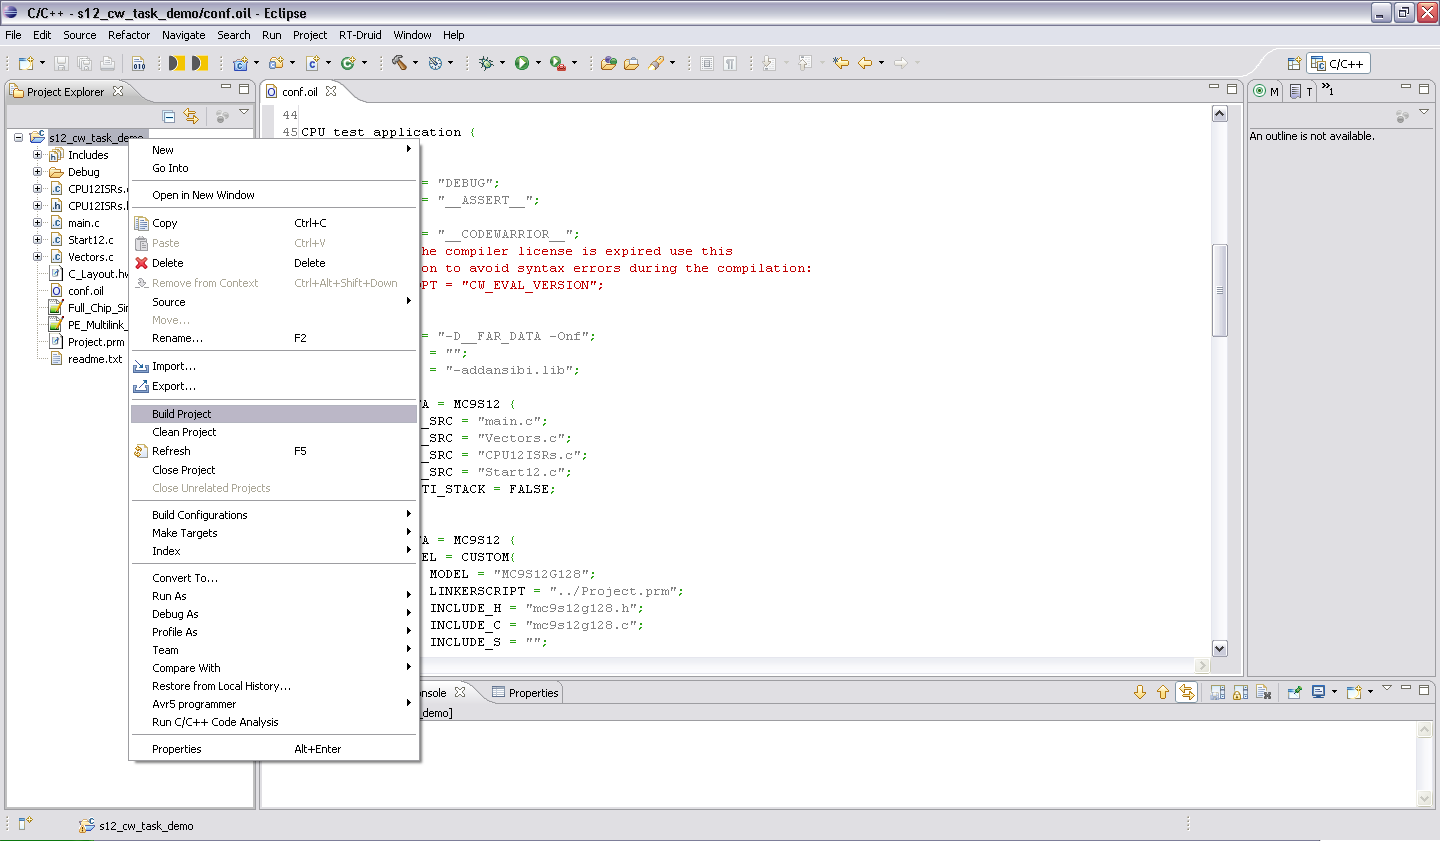Viewport: 1440px width, 841px height.
Task: Choose Close Project from context menu
Action: coord(274,470)
